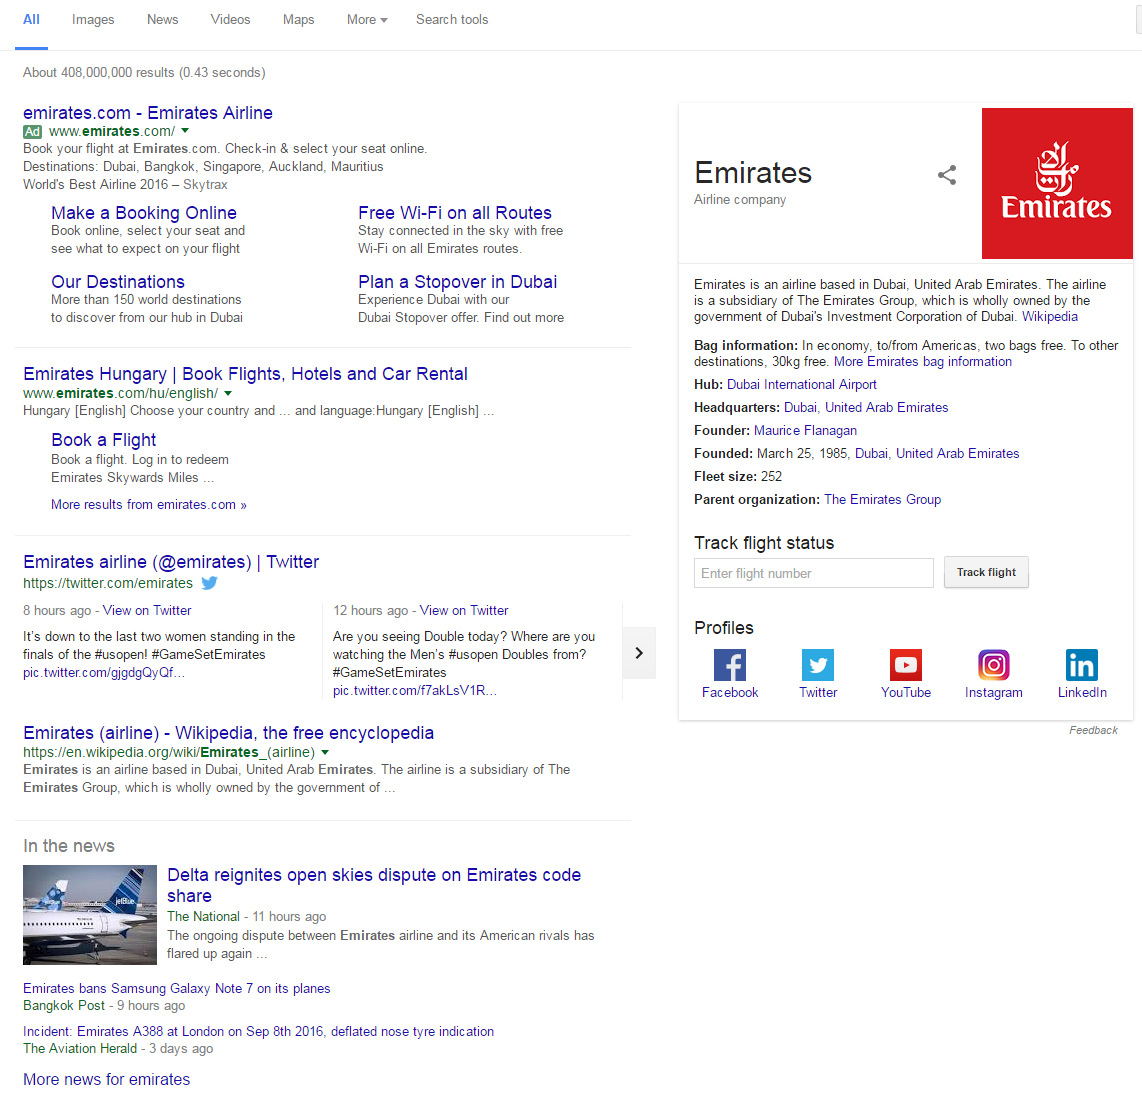Click the Enter flight number field
Viewport: 1142px width, 1095px height.
click(813, 573)
